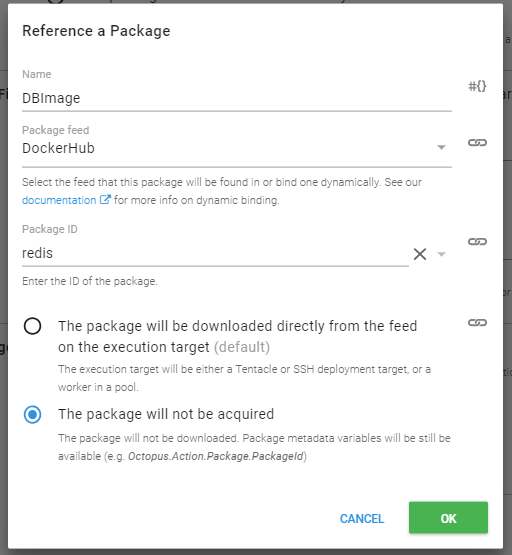
Task: Click the 'on the execution target (default)' label text
Action: click(164, 347)
